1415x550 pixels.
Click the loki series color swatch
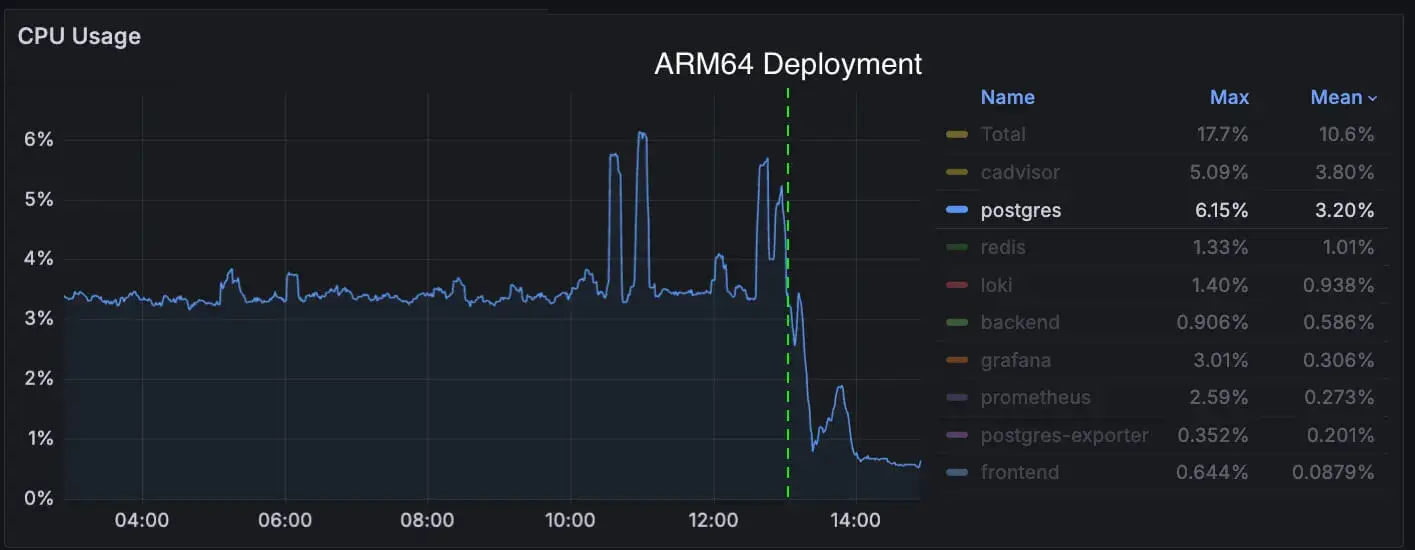click(957, 285)
